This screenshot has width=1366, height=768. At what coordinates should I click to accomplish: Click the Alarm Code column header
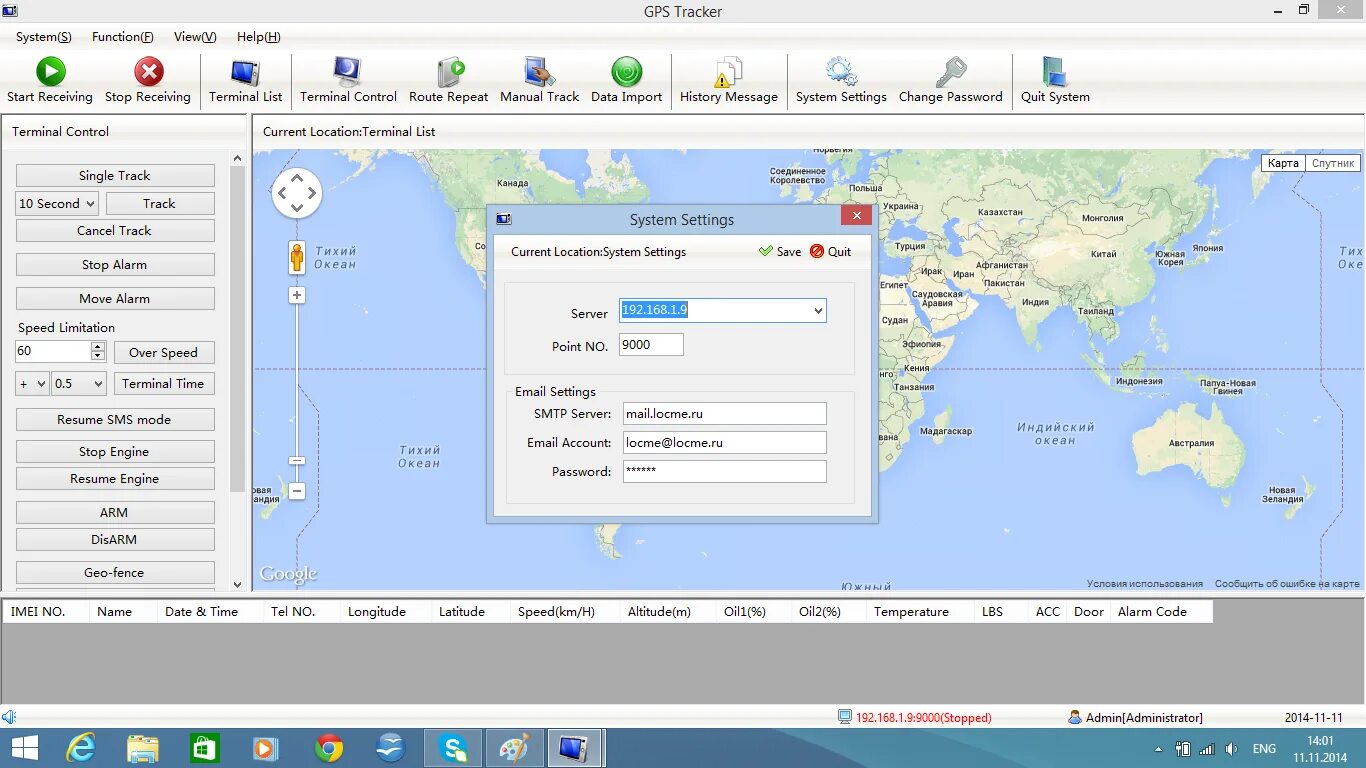[x=1161, y=611]
